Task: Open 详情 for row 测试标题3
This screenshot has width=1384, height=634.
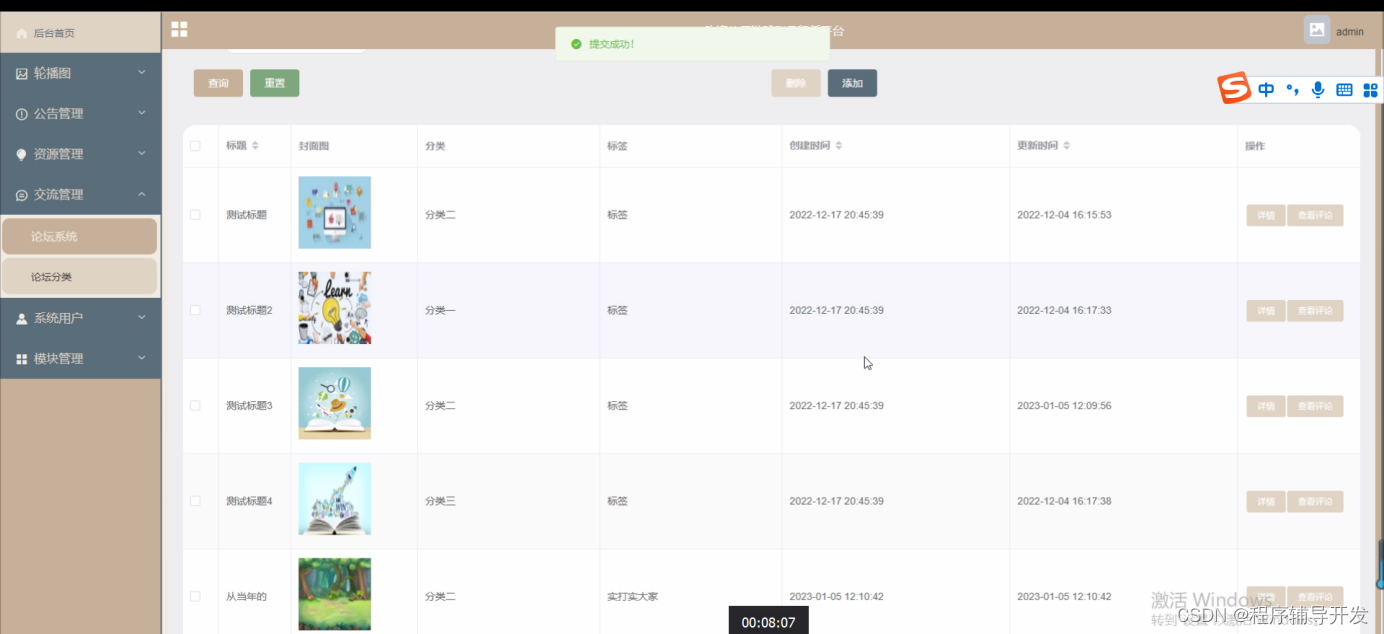Action: point(1265,406)
